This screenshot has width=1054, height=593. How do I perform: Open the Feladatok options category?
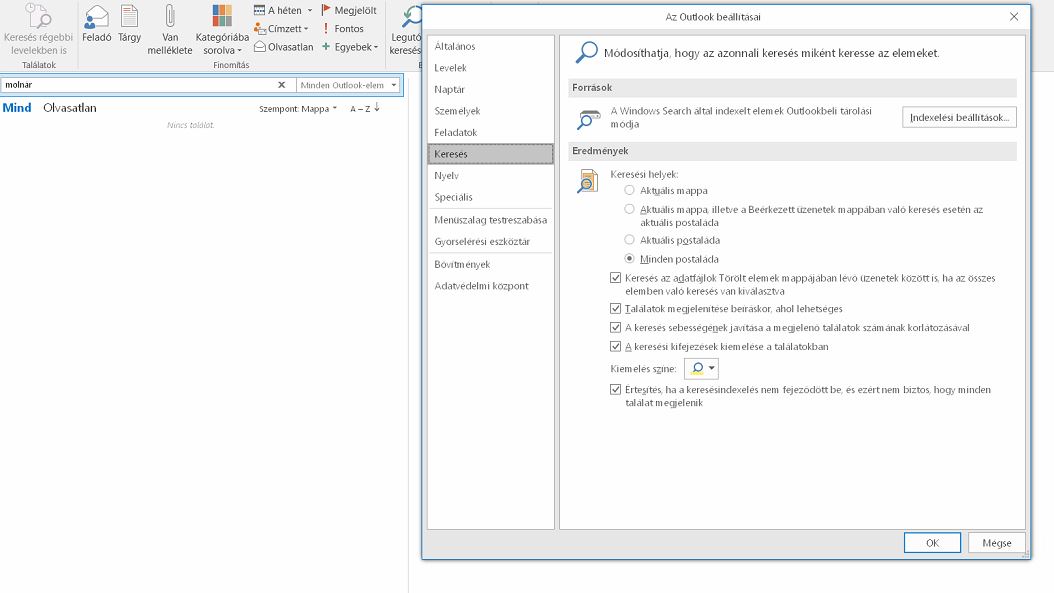click(490, 132)
